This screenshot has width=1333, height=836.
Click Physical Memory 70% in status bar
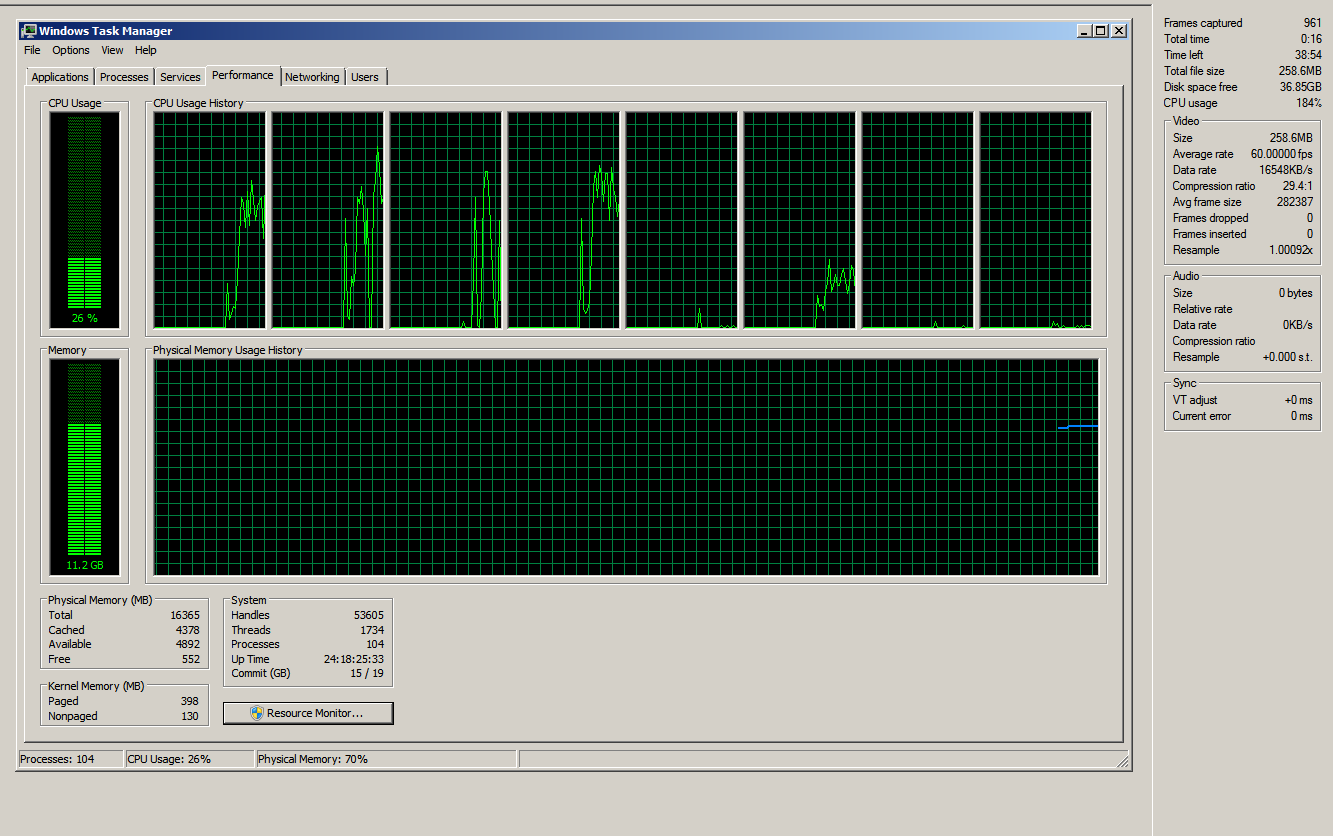pyautogui.click(x=313, y=759)
